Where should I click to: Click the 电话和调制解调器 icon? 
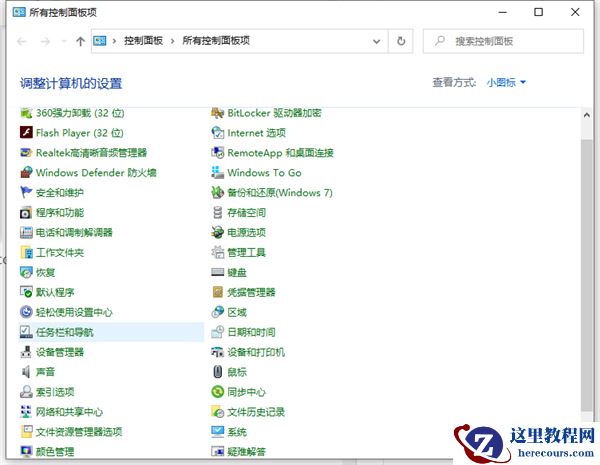[x=26, y=232]
